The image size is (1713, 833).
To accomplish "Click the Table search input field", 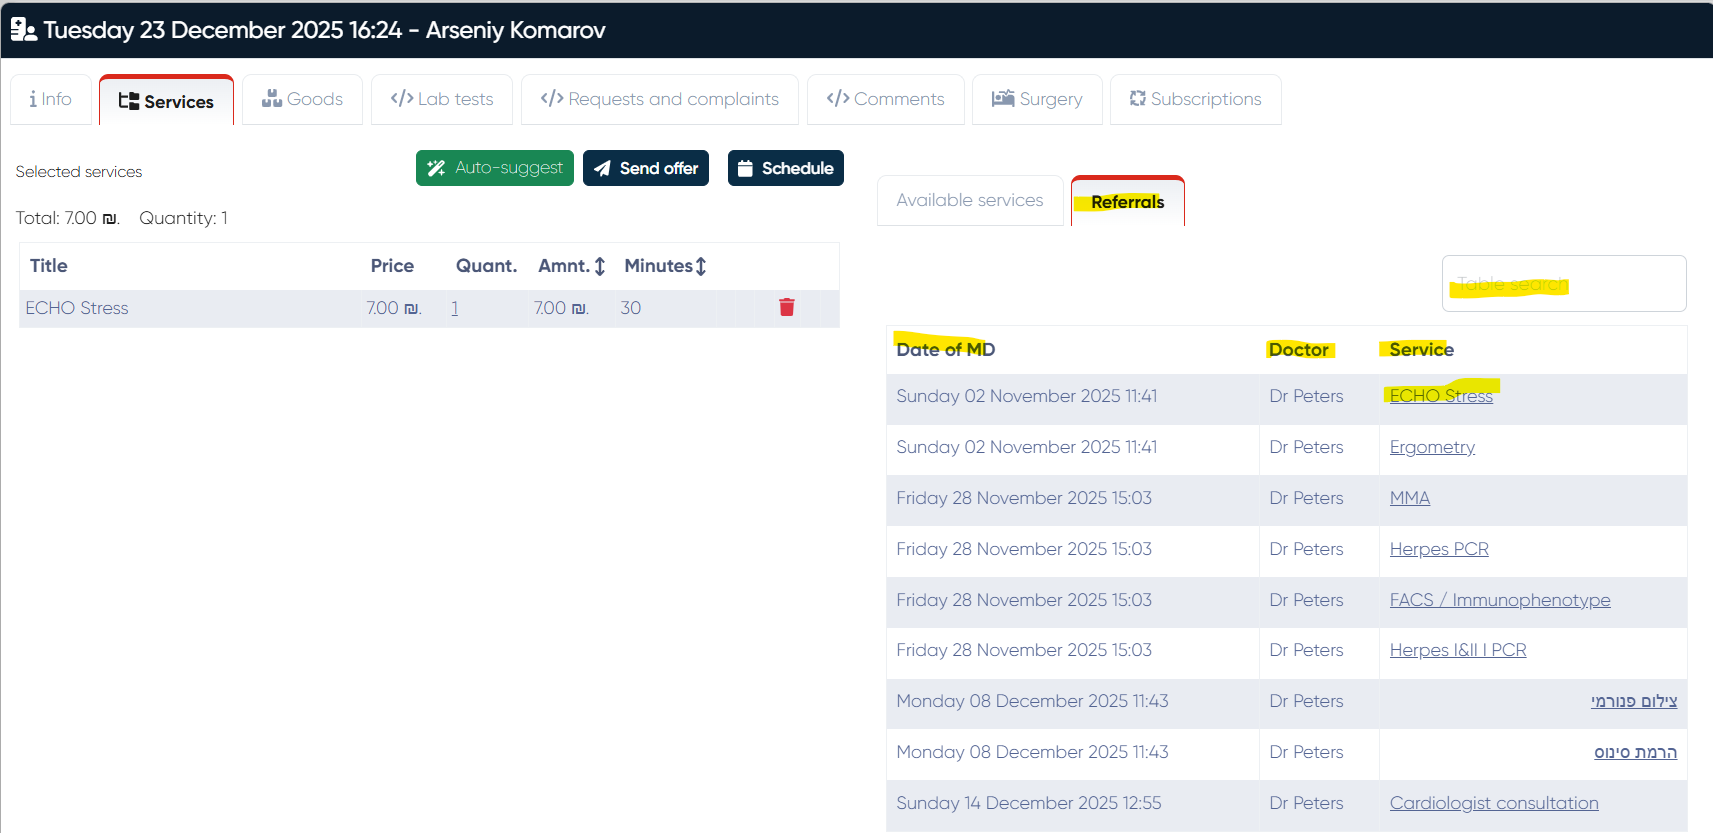I will [x=1563, y=284].
